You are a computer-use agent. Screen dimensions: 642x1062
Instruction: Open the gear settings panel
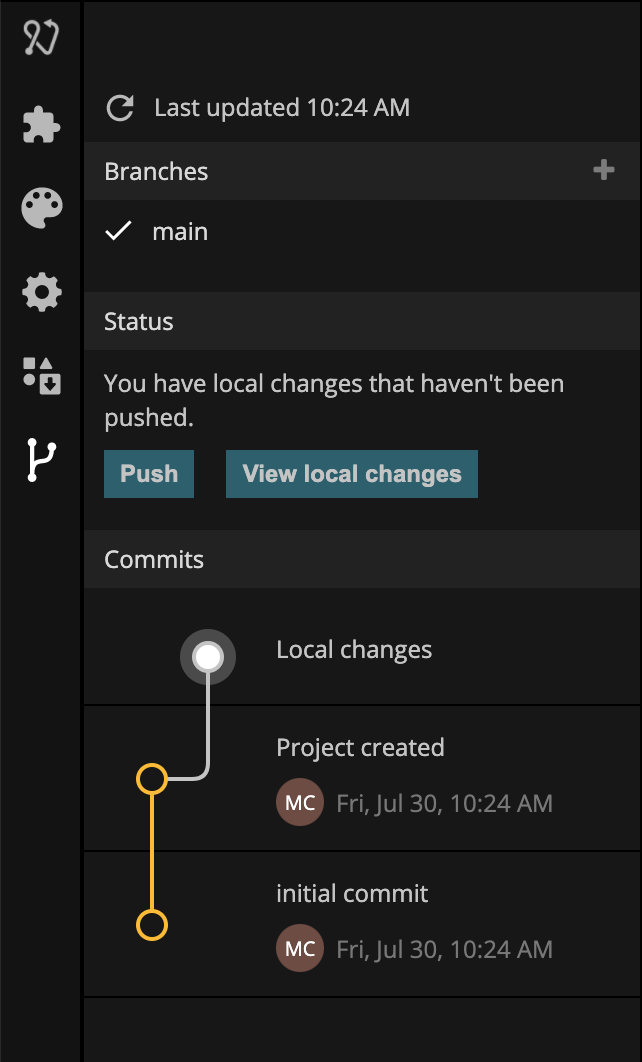point(41,292)
